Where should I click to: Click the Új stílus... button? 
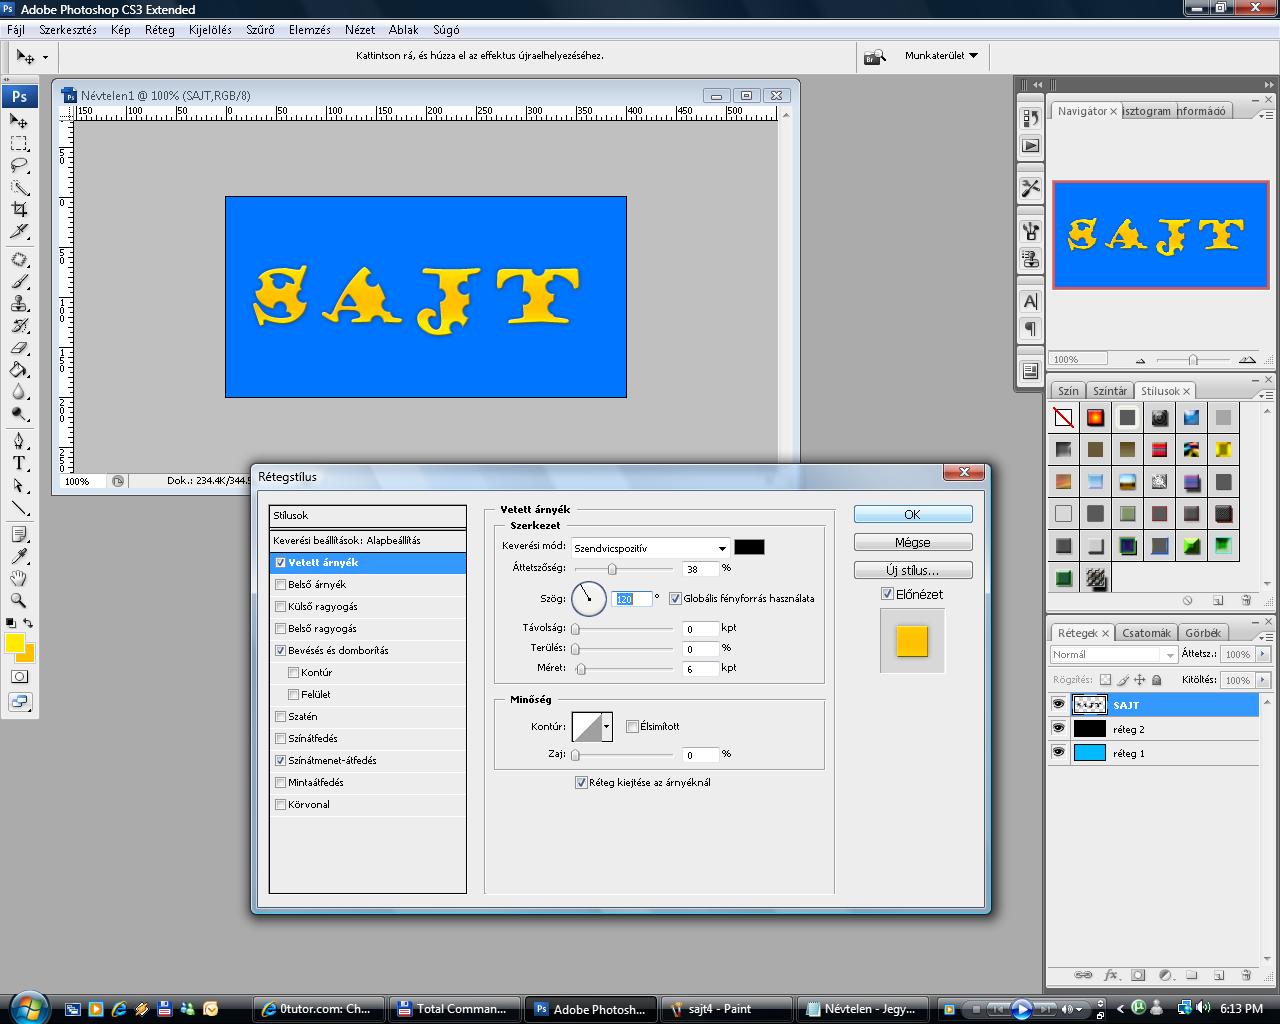point(912,570)
